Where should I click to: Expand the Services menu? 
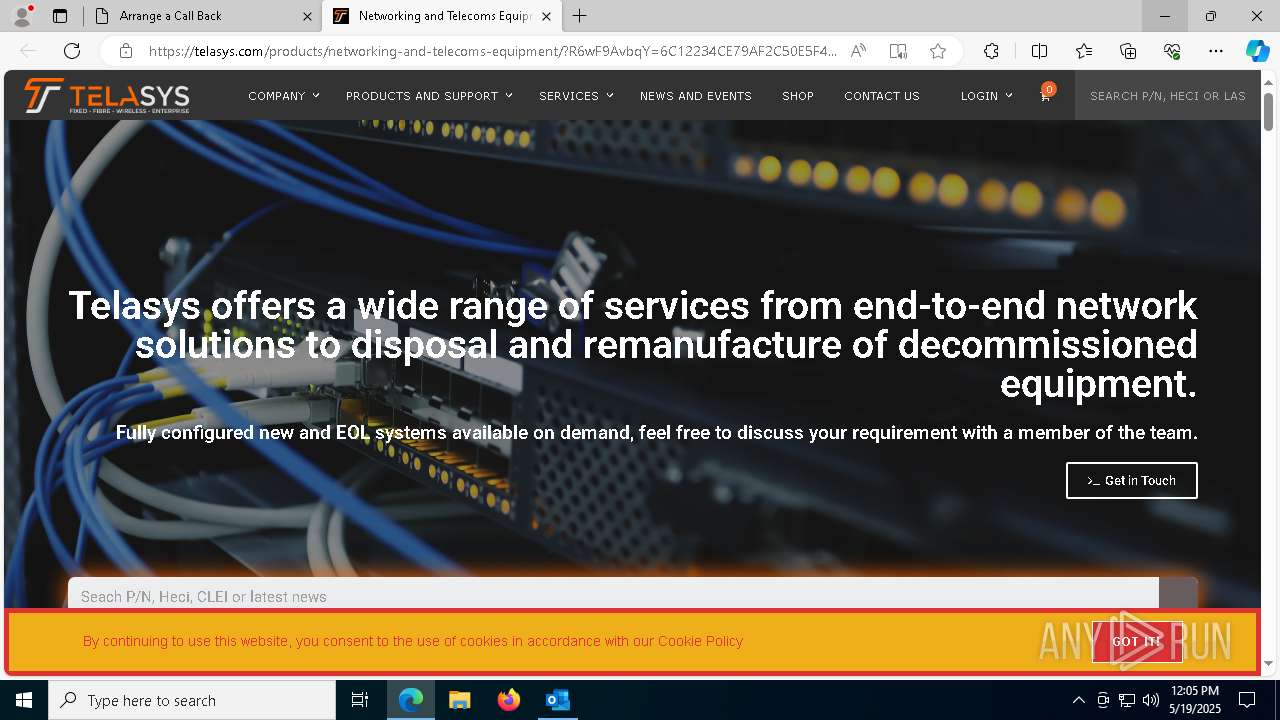point(576,96)
